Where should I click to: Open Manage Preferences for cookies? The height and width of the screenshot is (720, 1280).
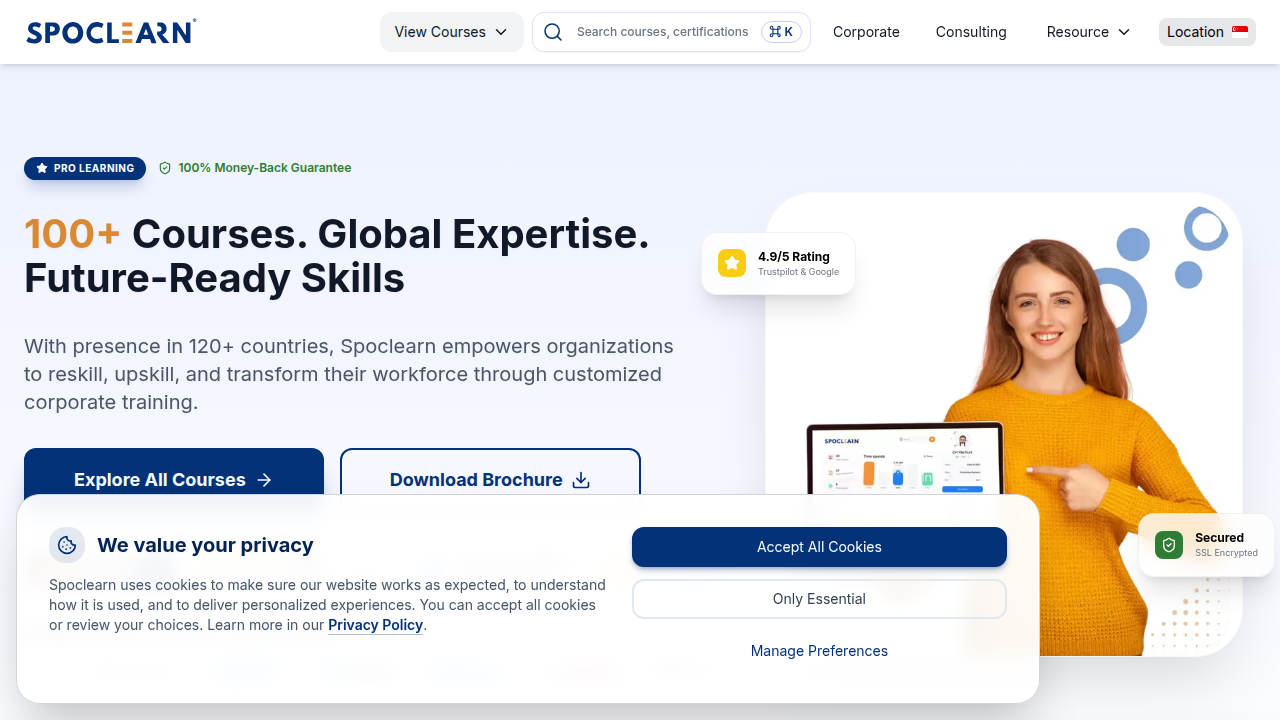click(x=819, y=651)
